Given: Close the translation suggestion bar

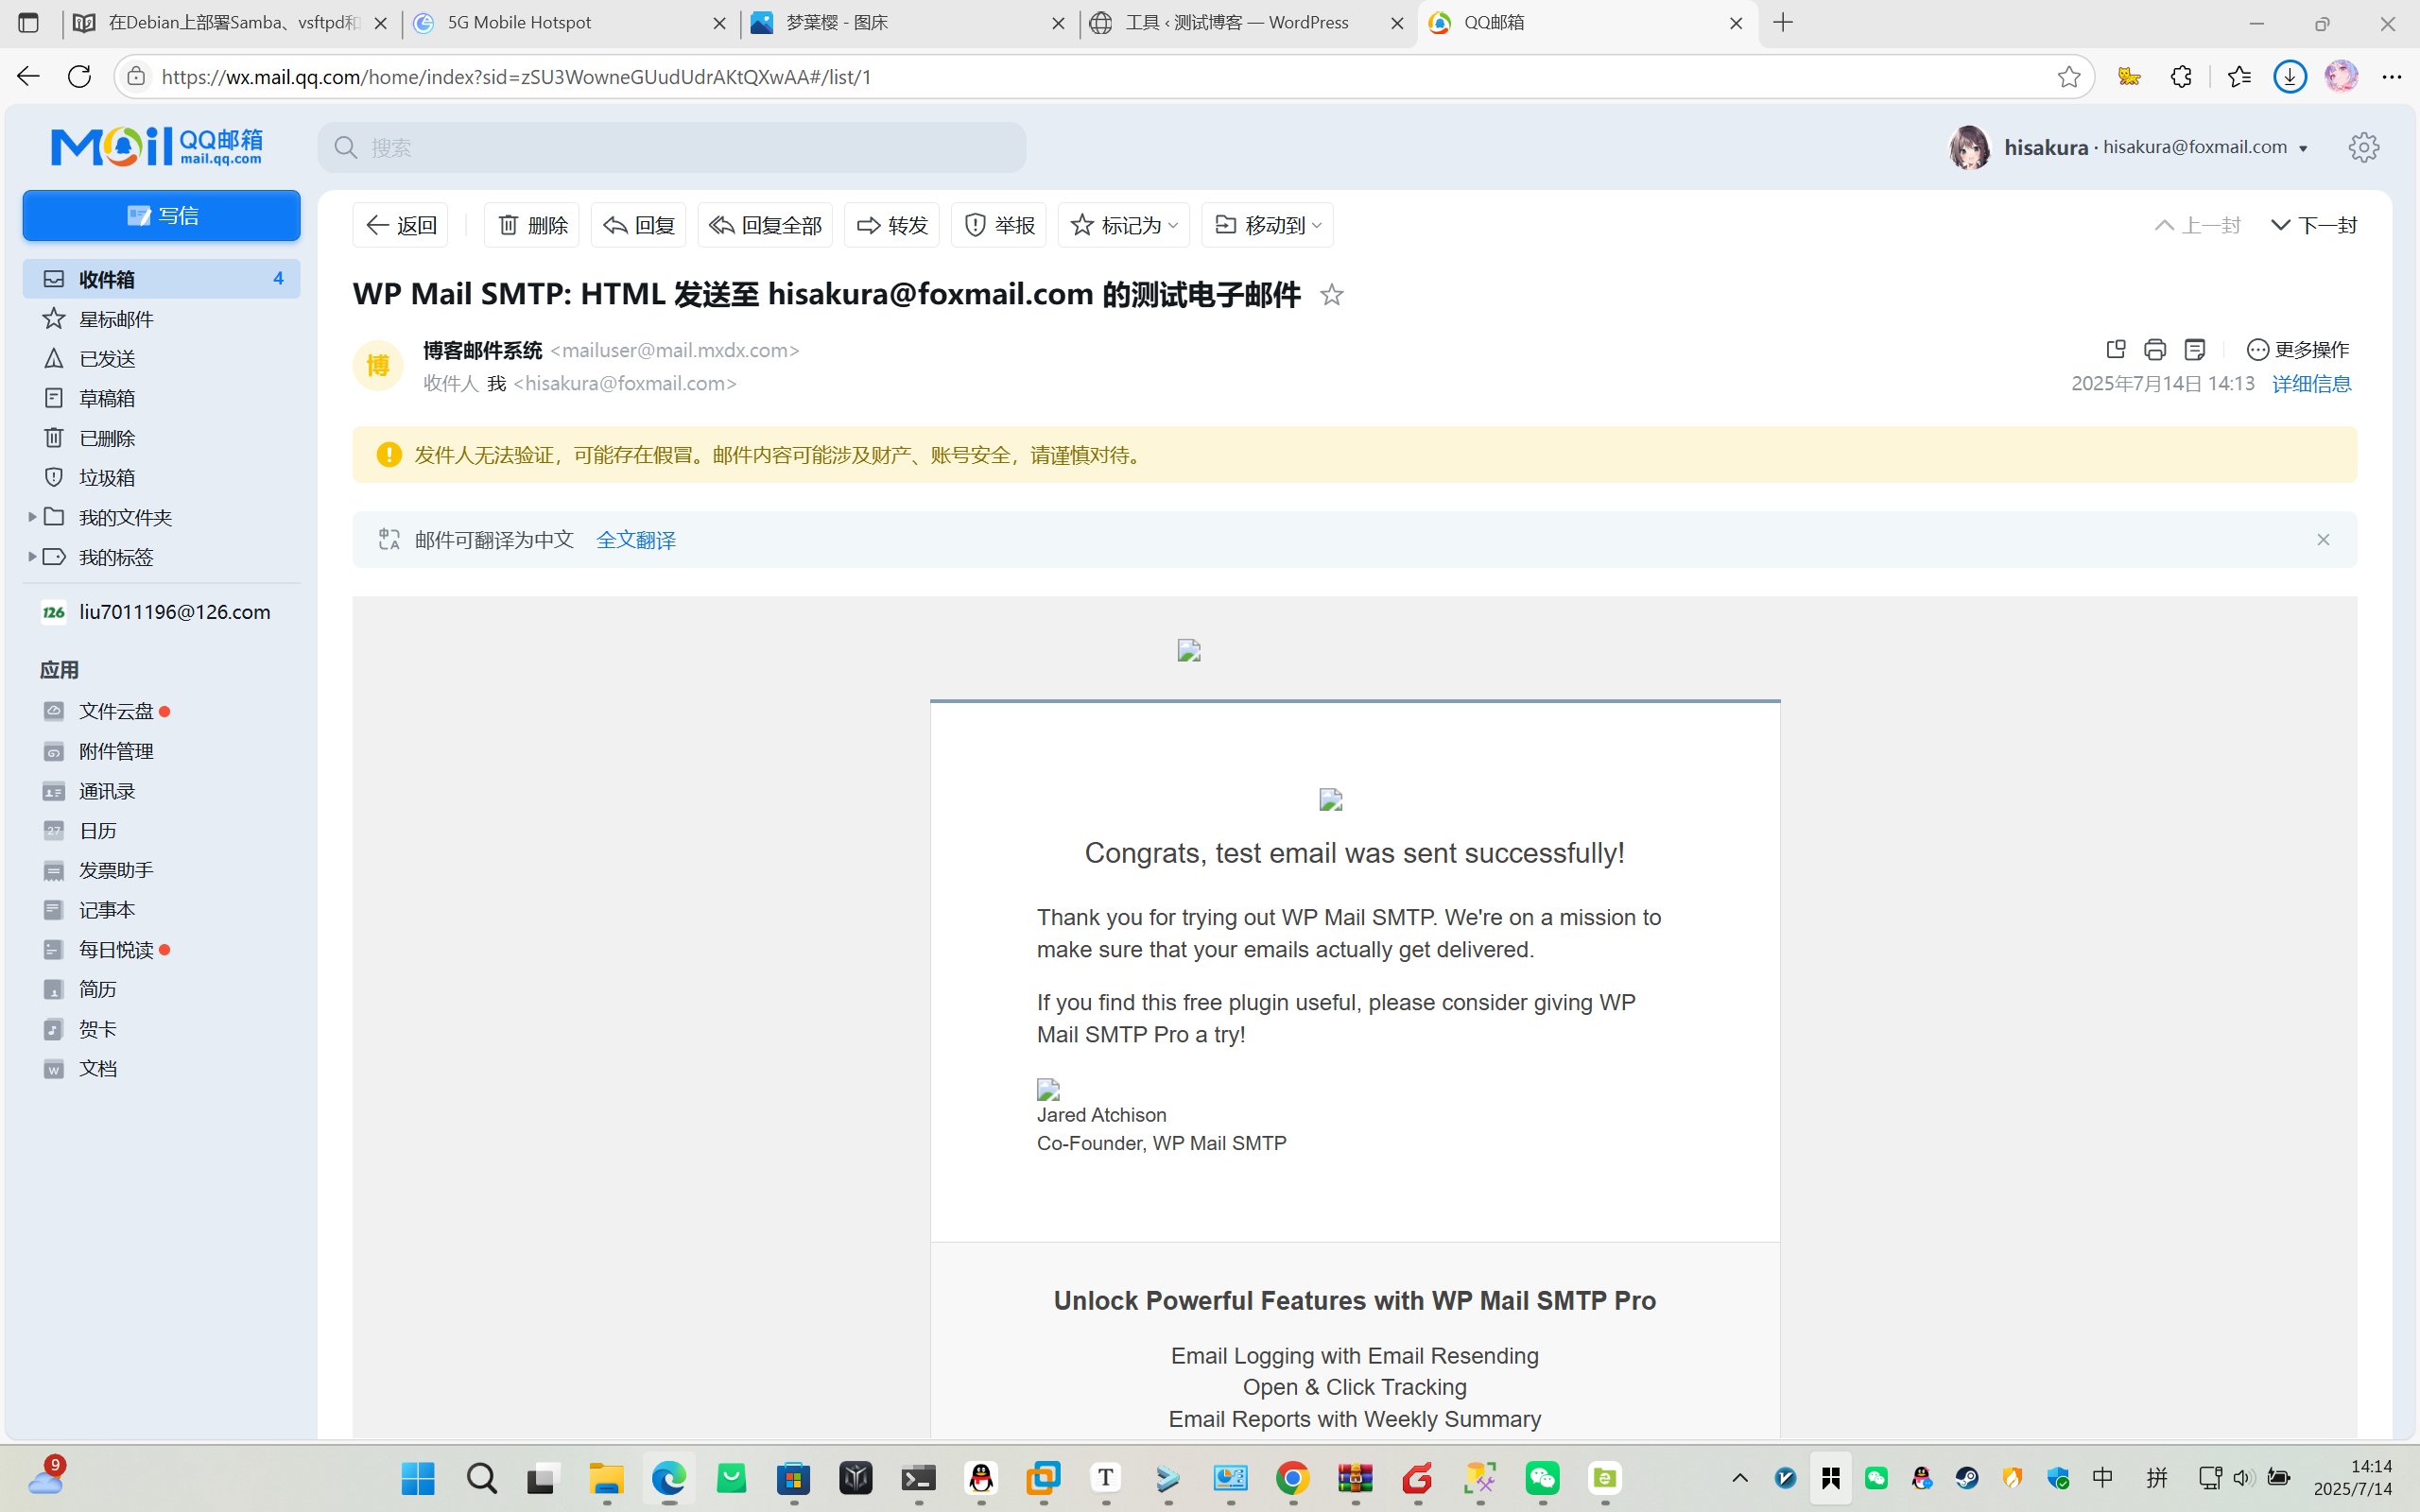Looking at the screenshot, I should click(x=2323, y=540).
